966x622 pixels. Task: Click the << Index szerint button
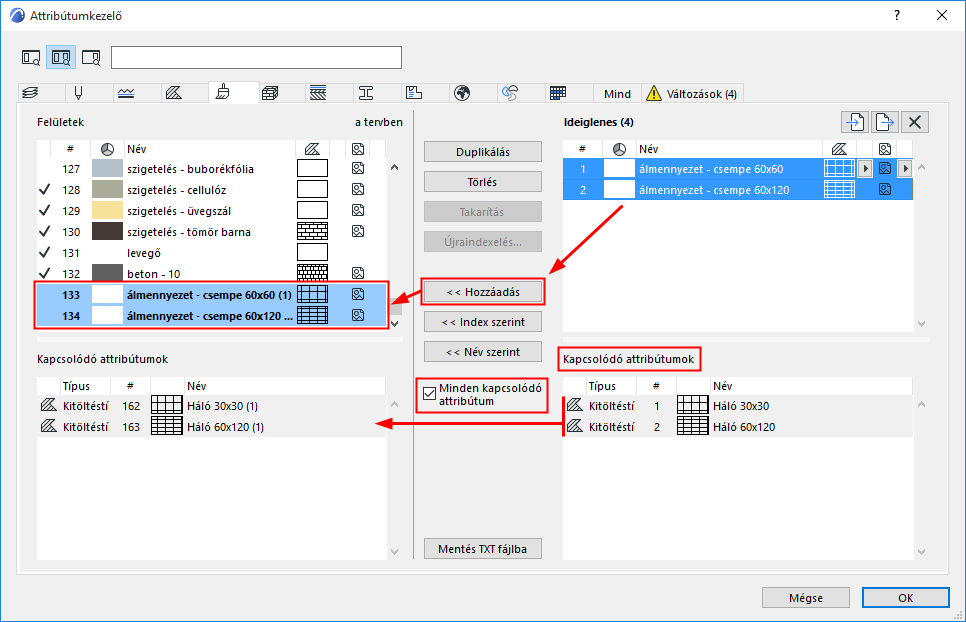click(483, 321)
